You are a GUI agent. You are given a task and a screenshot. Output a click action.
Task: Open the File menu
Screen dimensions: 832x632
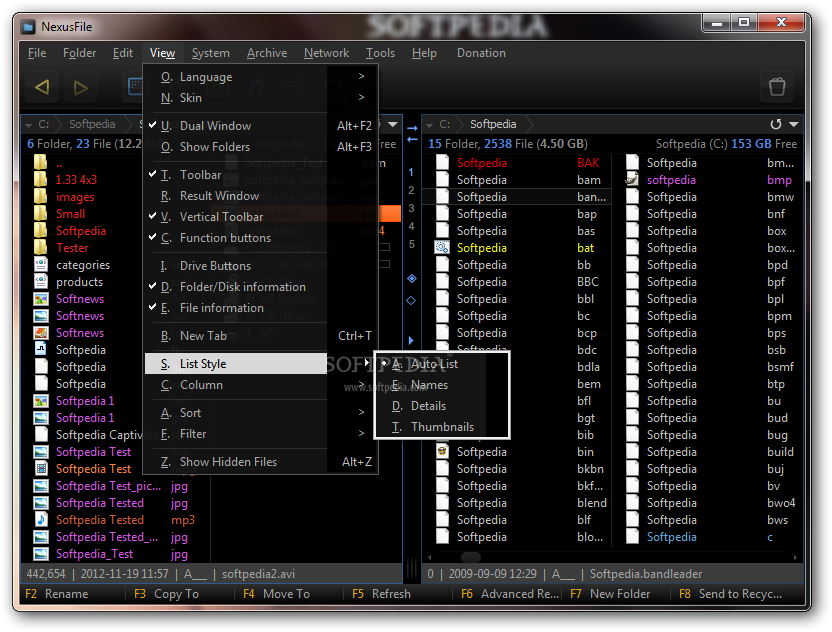pyautogui.click(x=37, y=53)
